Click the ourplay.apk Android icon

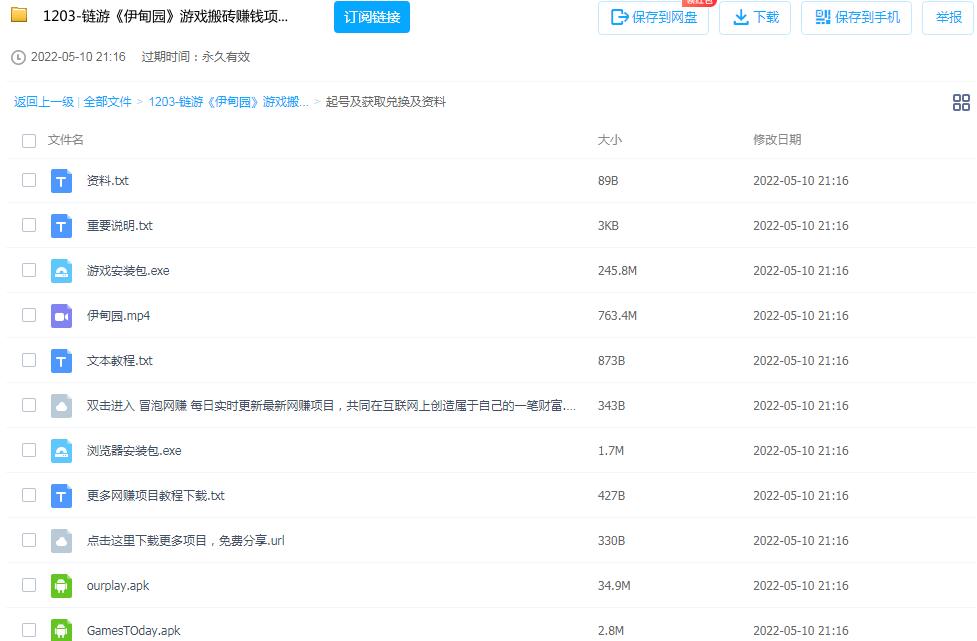[62, 585]
